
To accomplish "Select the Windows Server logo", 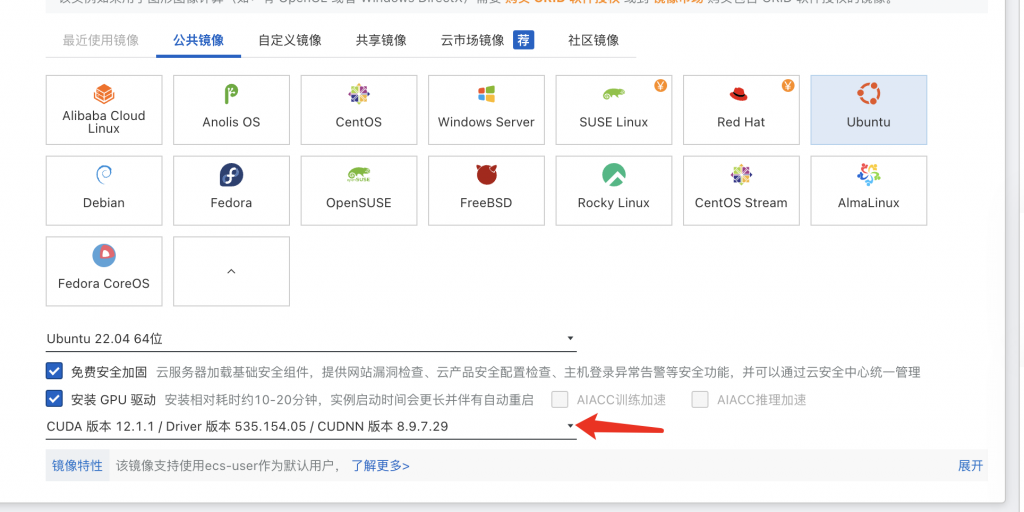I will pos(487,94).
